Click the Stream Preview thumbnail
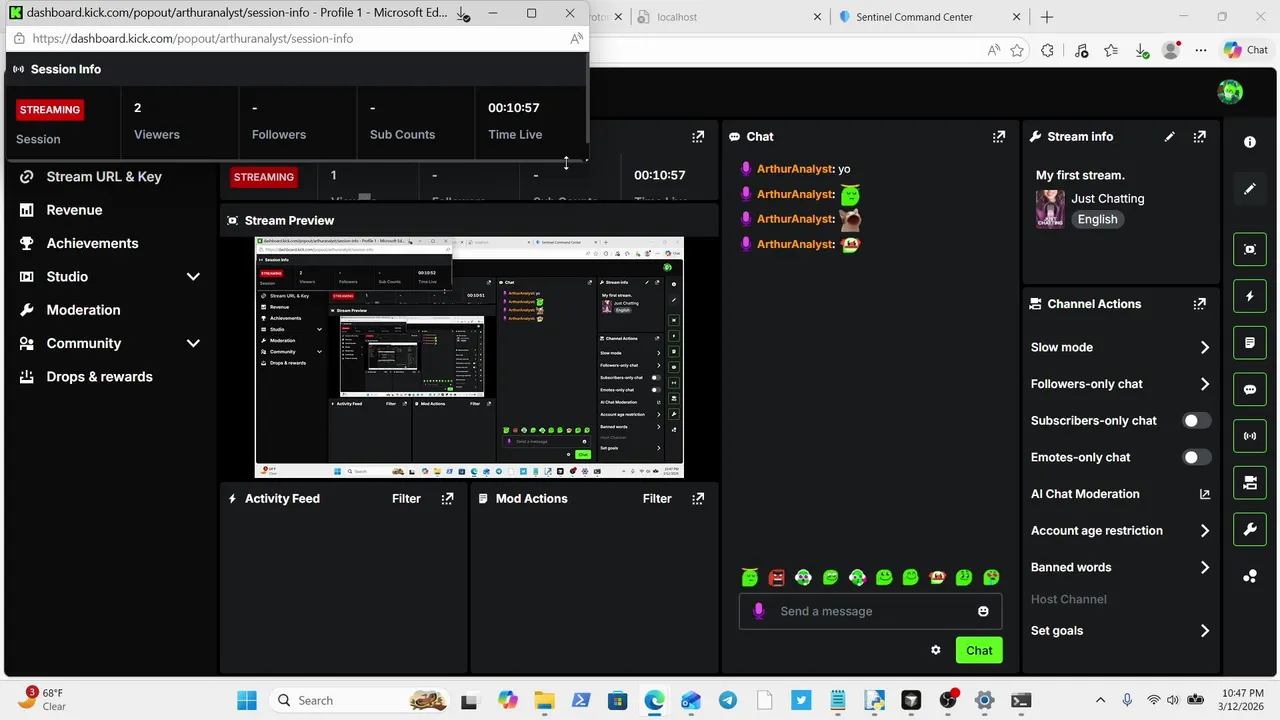The width and height of the screenshot is (1280, 720). tap(469, 357)
